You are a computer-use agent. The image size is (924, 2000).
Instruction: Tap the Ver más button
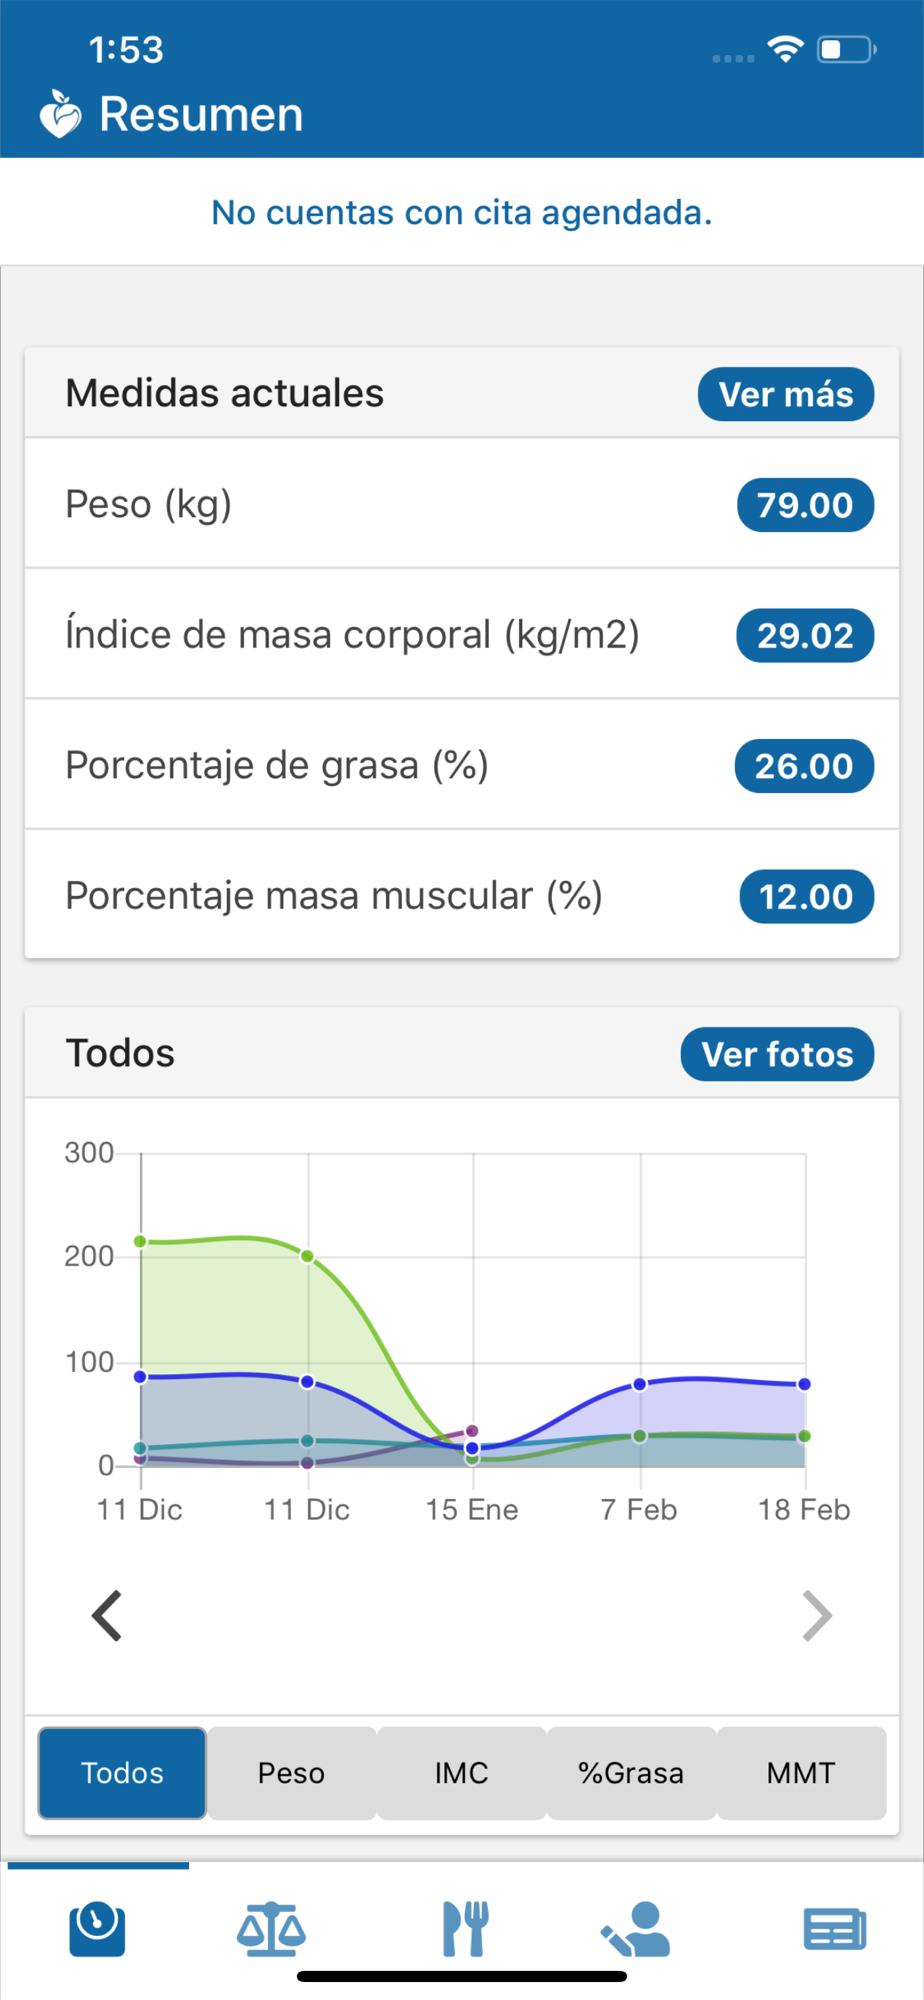coord(786,394)
